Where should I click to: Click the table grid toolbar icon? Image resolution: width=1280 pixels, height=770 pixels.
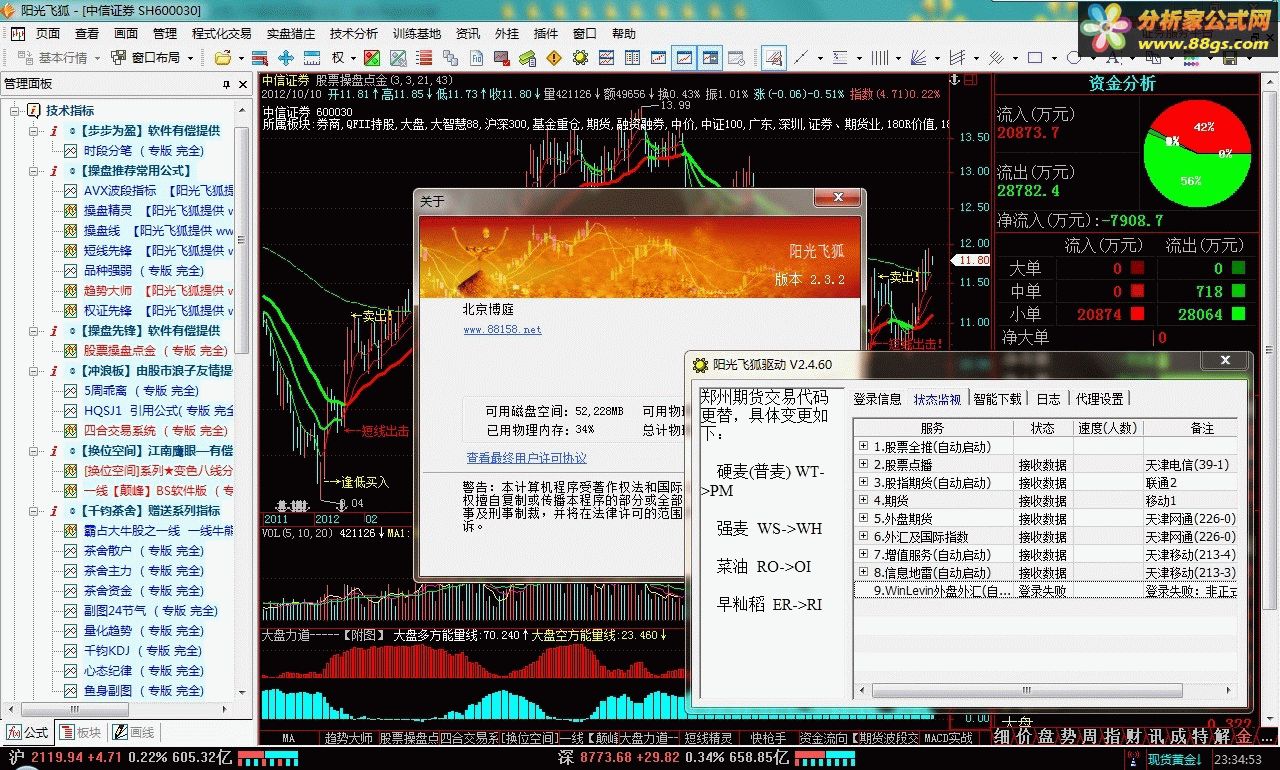pyautogui.click(x=632, y=58)
